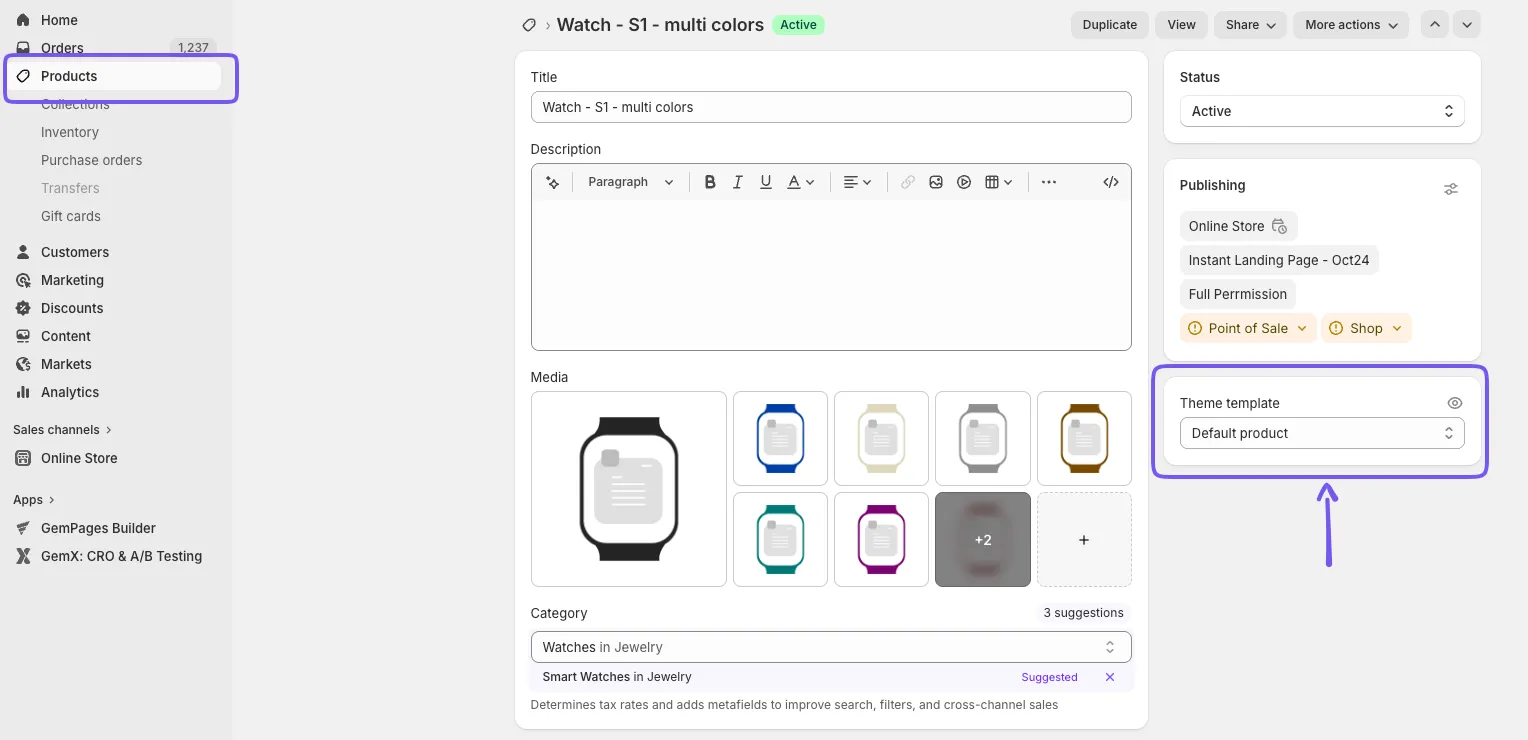Expand the Sales channels section
Screen dimensions: 1528x740
point(62,430)
